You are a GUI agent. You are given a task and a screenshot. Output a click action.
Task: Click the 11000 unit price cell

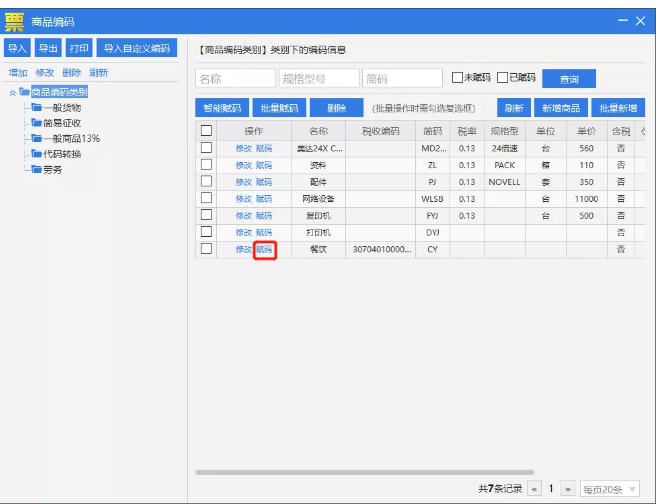pyautogui.click(x=587, y=199)
